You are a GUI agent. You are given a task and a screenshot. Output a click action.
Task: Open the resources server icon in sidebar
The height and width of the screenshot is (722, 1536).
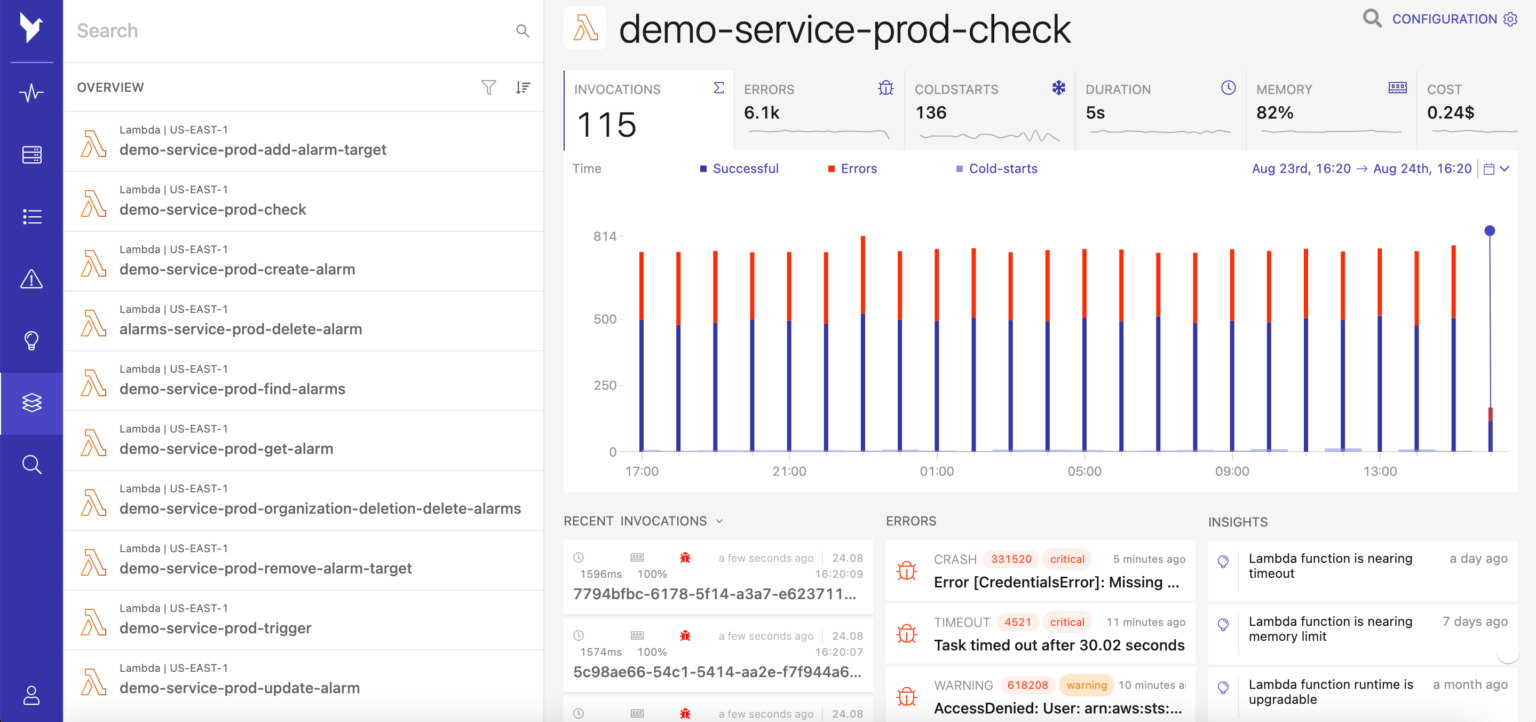pos(30,155)
